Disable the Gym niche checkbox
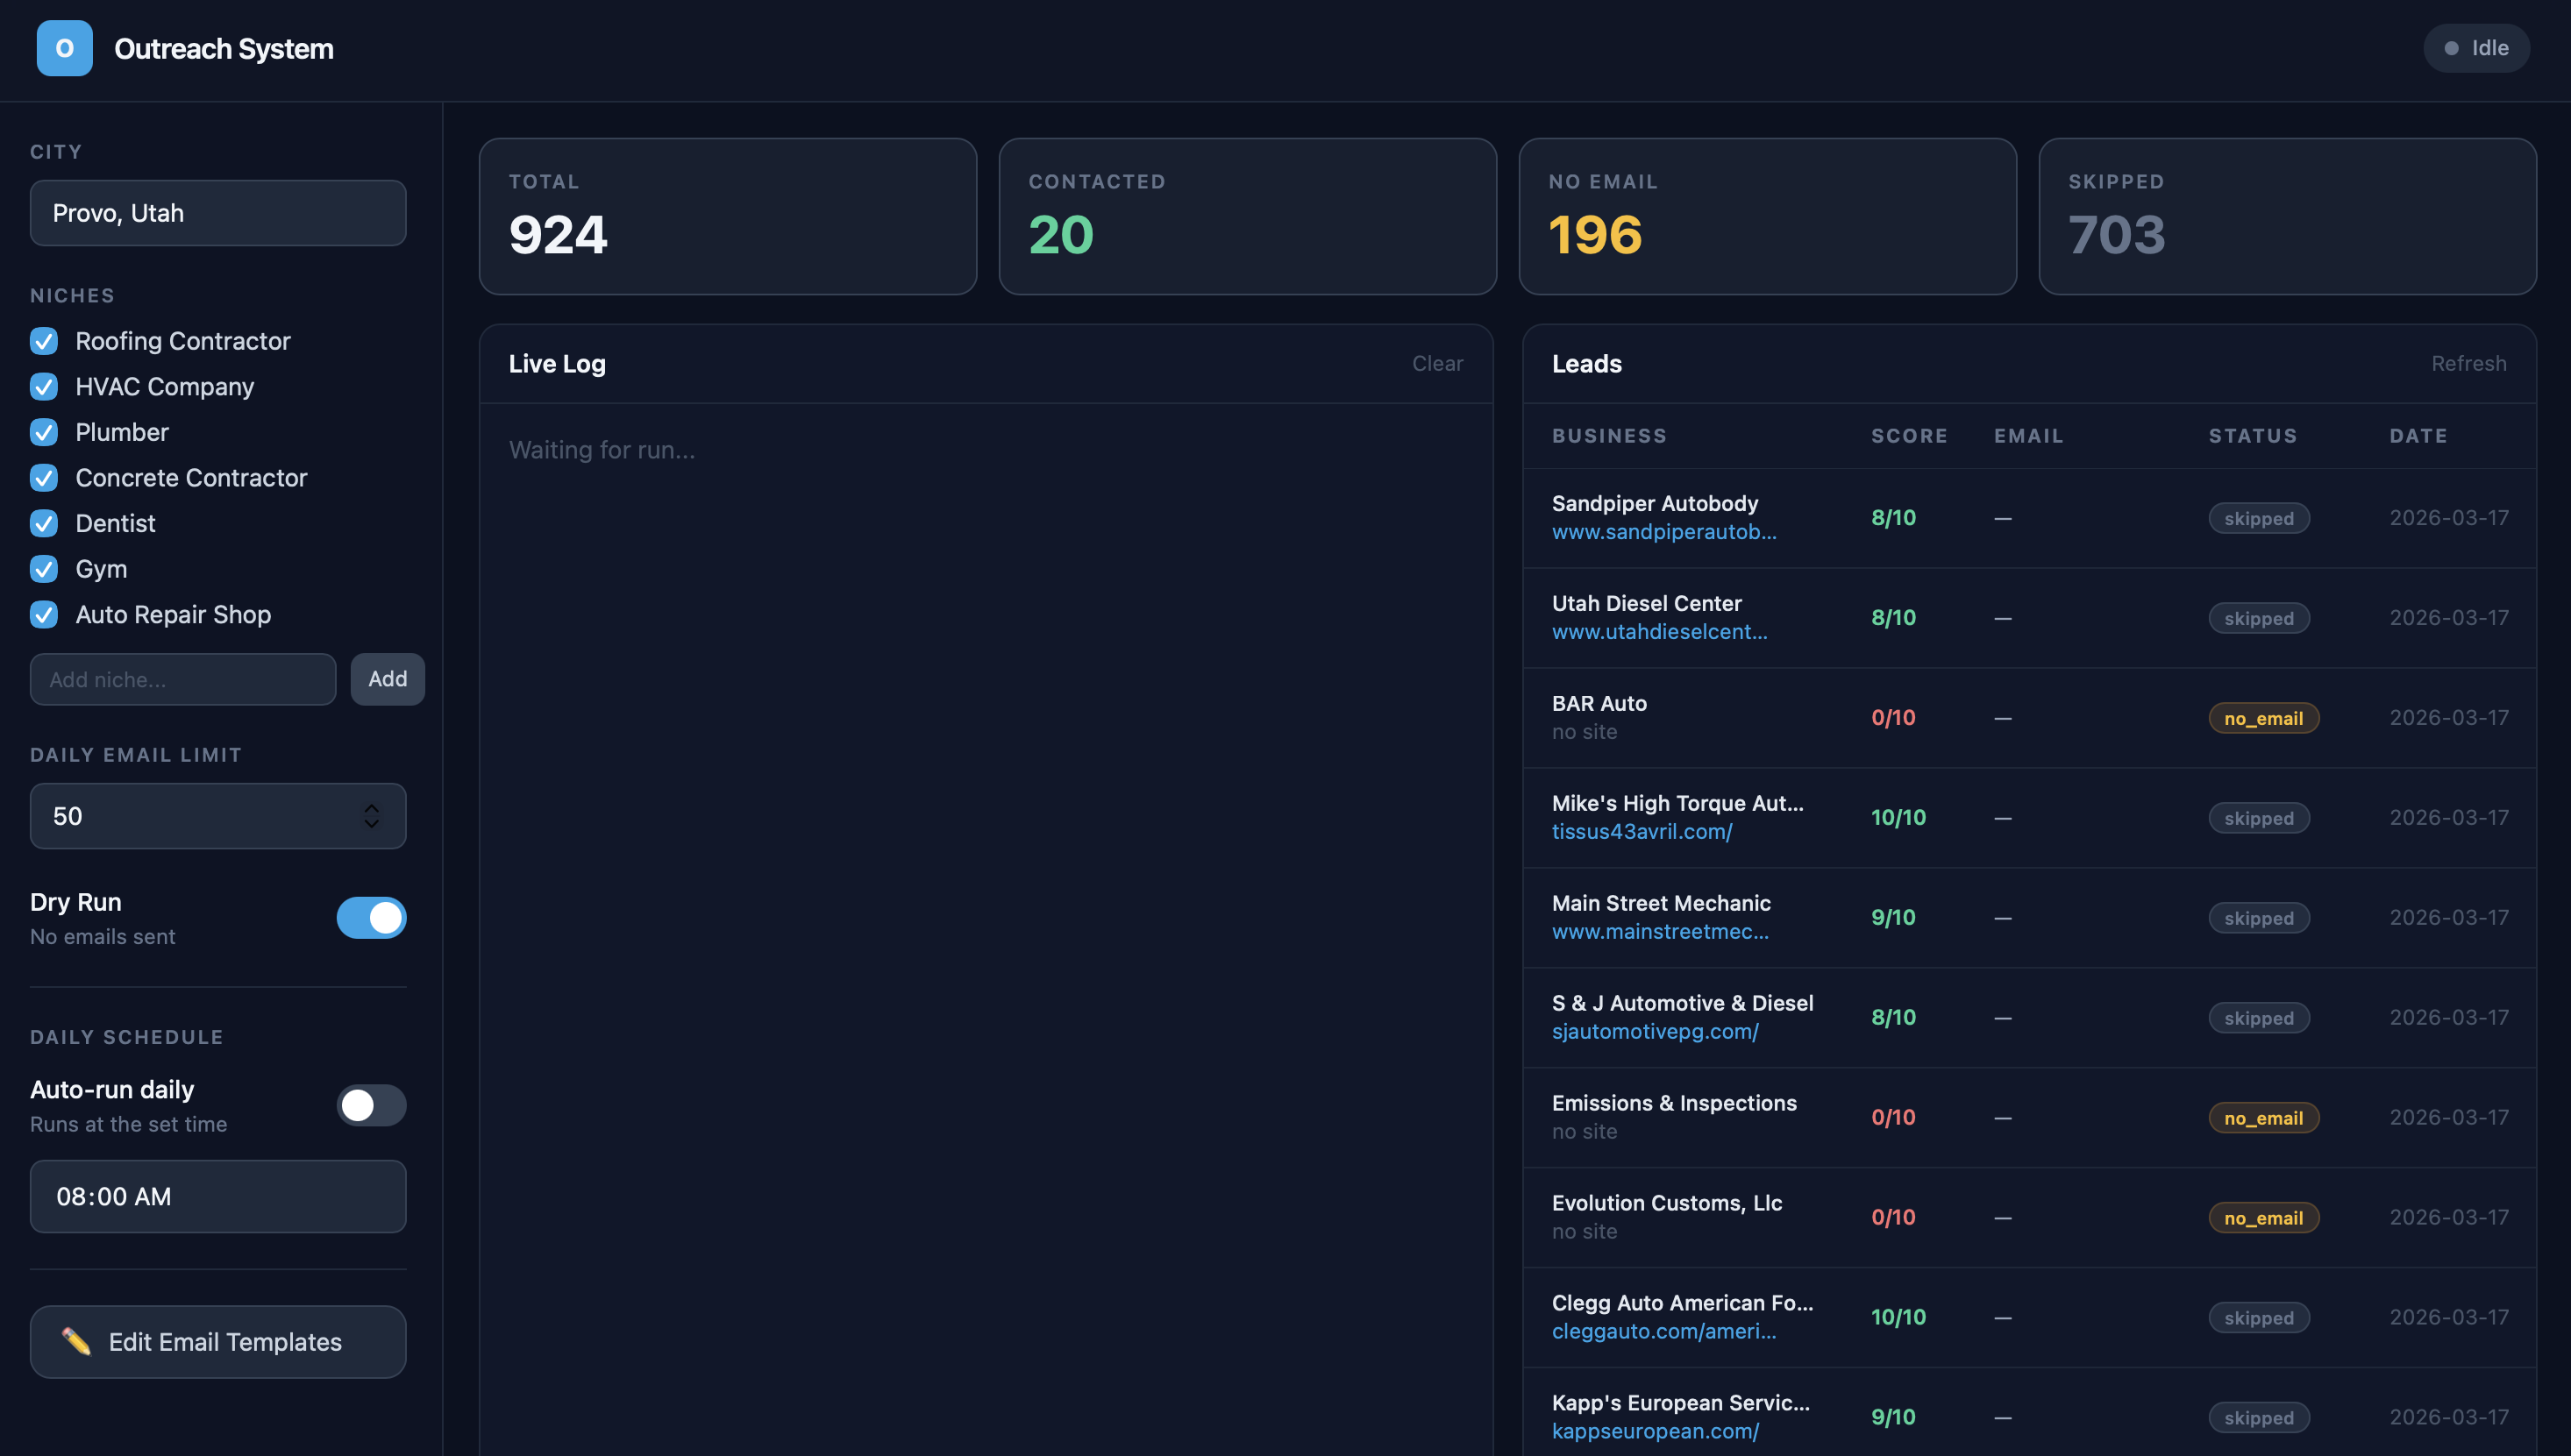Image resolution: width=2571 pixels, height=1456 pixels. (x=43, y=568)
